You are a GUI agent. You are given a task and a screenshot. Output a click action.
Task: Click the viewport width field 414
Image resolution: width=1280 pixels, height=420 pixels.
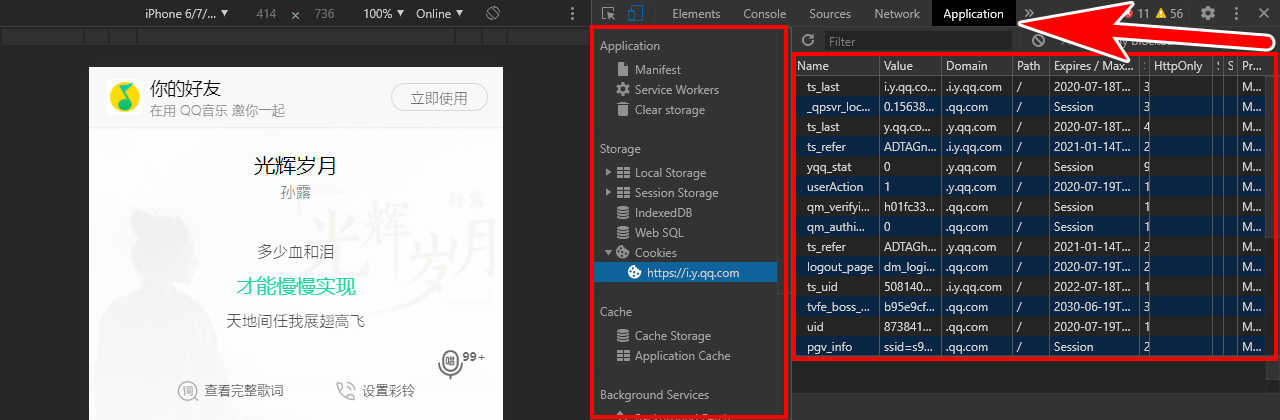266,14
